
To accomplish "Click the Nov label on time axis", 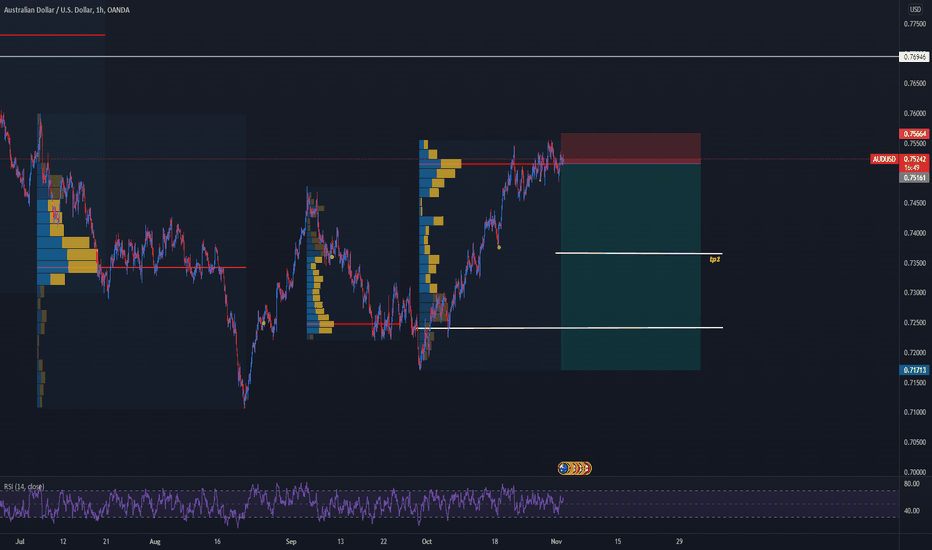I will (x=556, y=542).
